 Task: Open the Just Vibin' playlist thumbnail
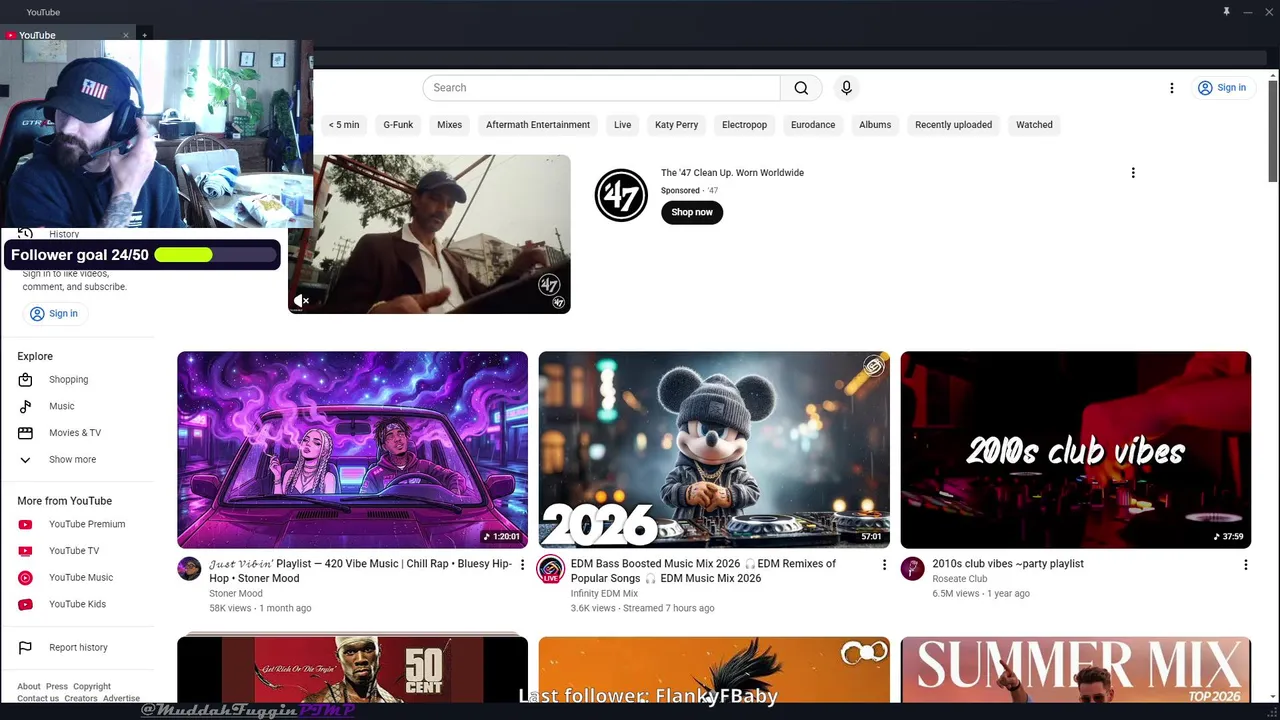(x=352, y=450)
